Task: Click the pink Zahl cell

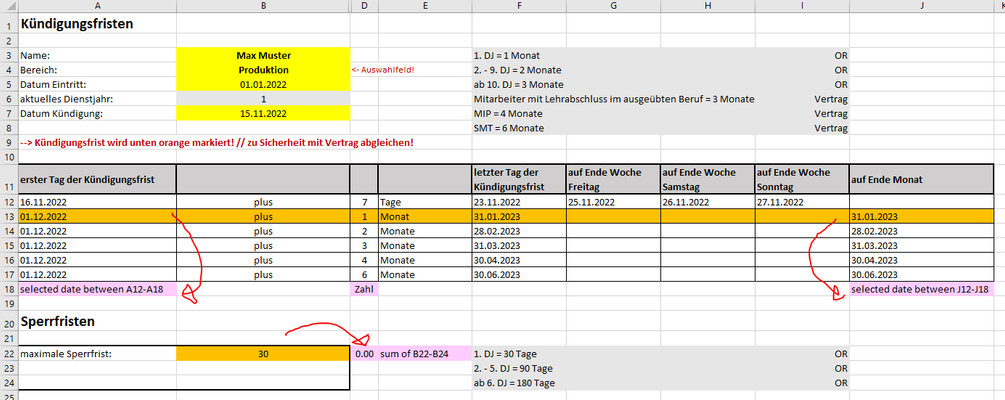Action: [364, 289]
